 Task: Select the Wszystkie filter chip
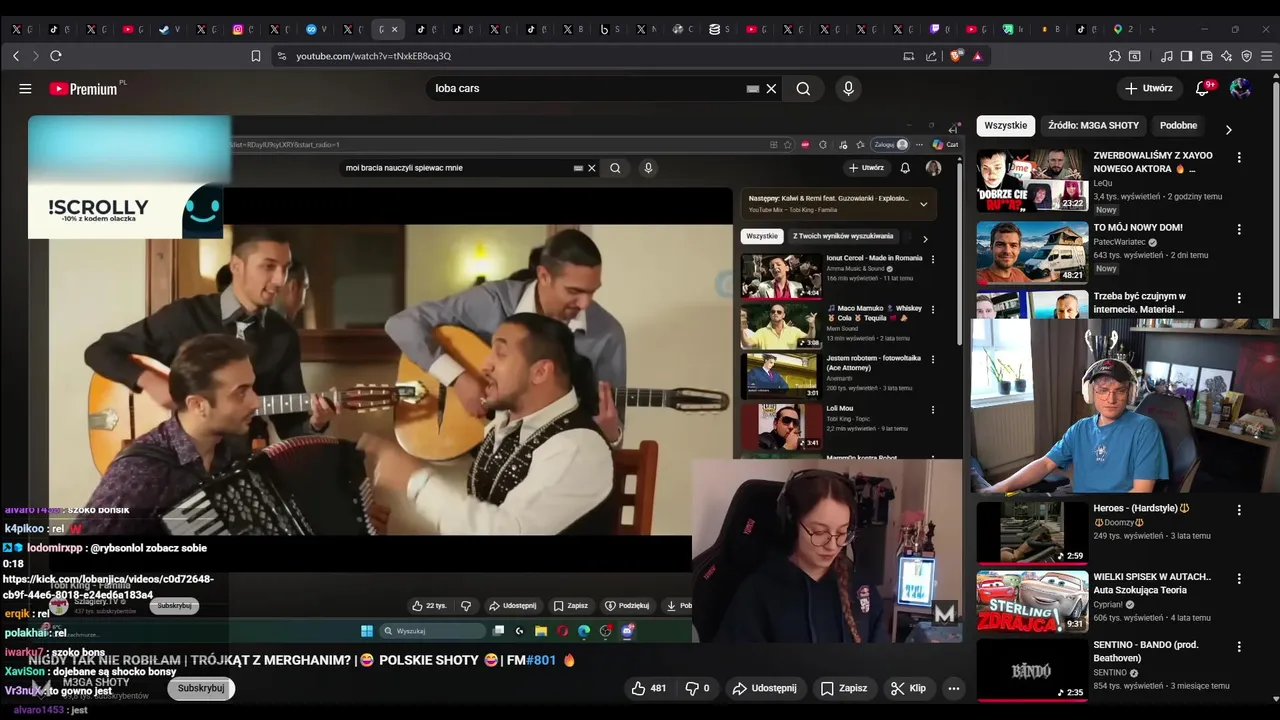pyautogui.click(x=1005, y=126)
